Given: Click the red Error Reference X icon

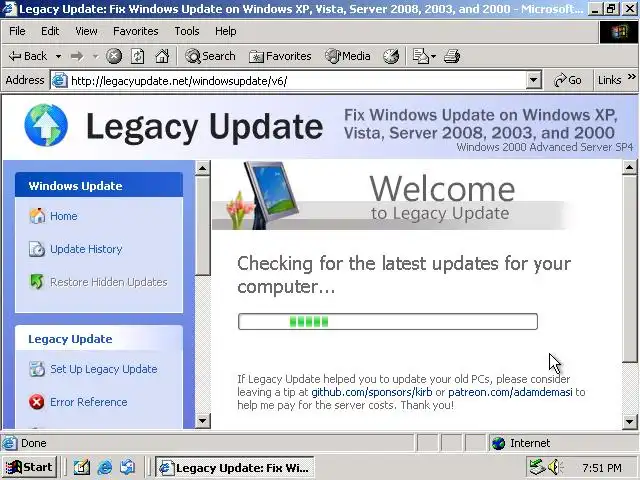Looking at the screenshot, I should [37, 402].
